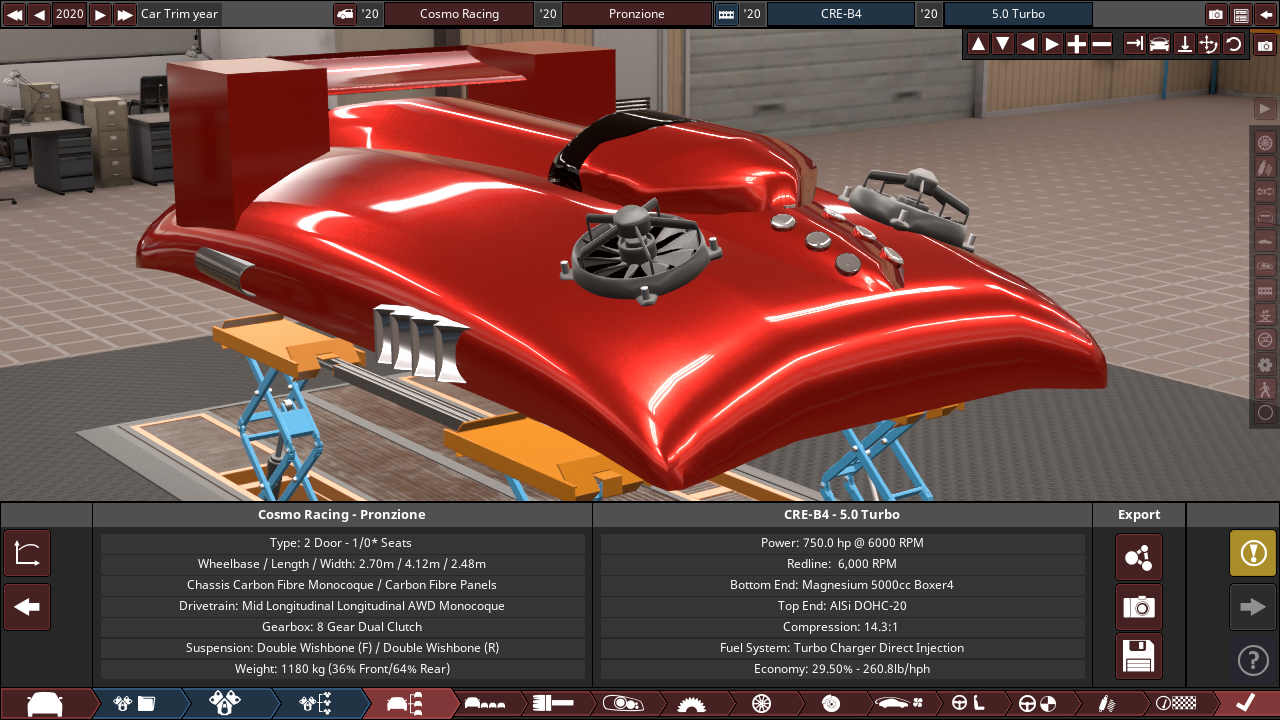Select the CRE-B4 engine family field

(x=841, y=14)
